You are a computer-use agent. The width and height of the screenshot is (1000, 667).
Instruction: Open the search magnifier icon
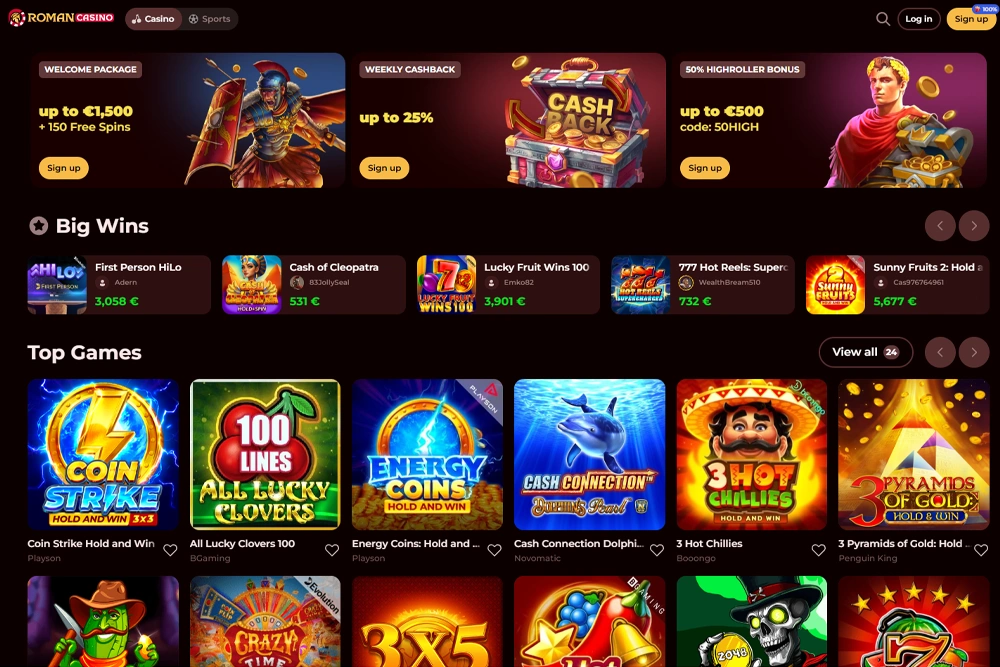point(883,19)
